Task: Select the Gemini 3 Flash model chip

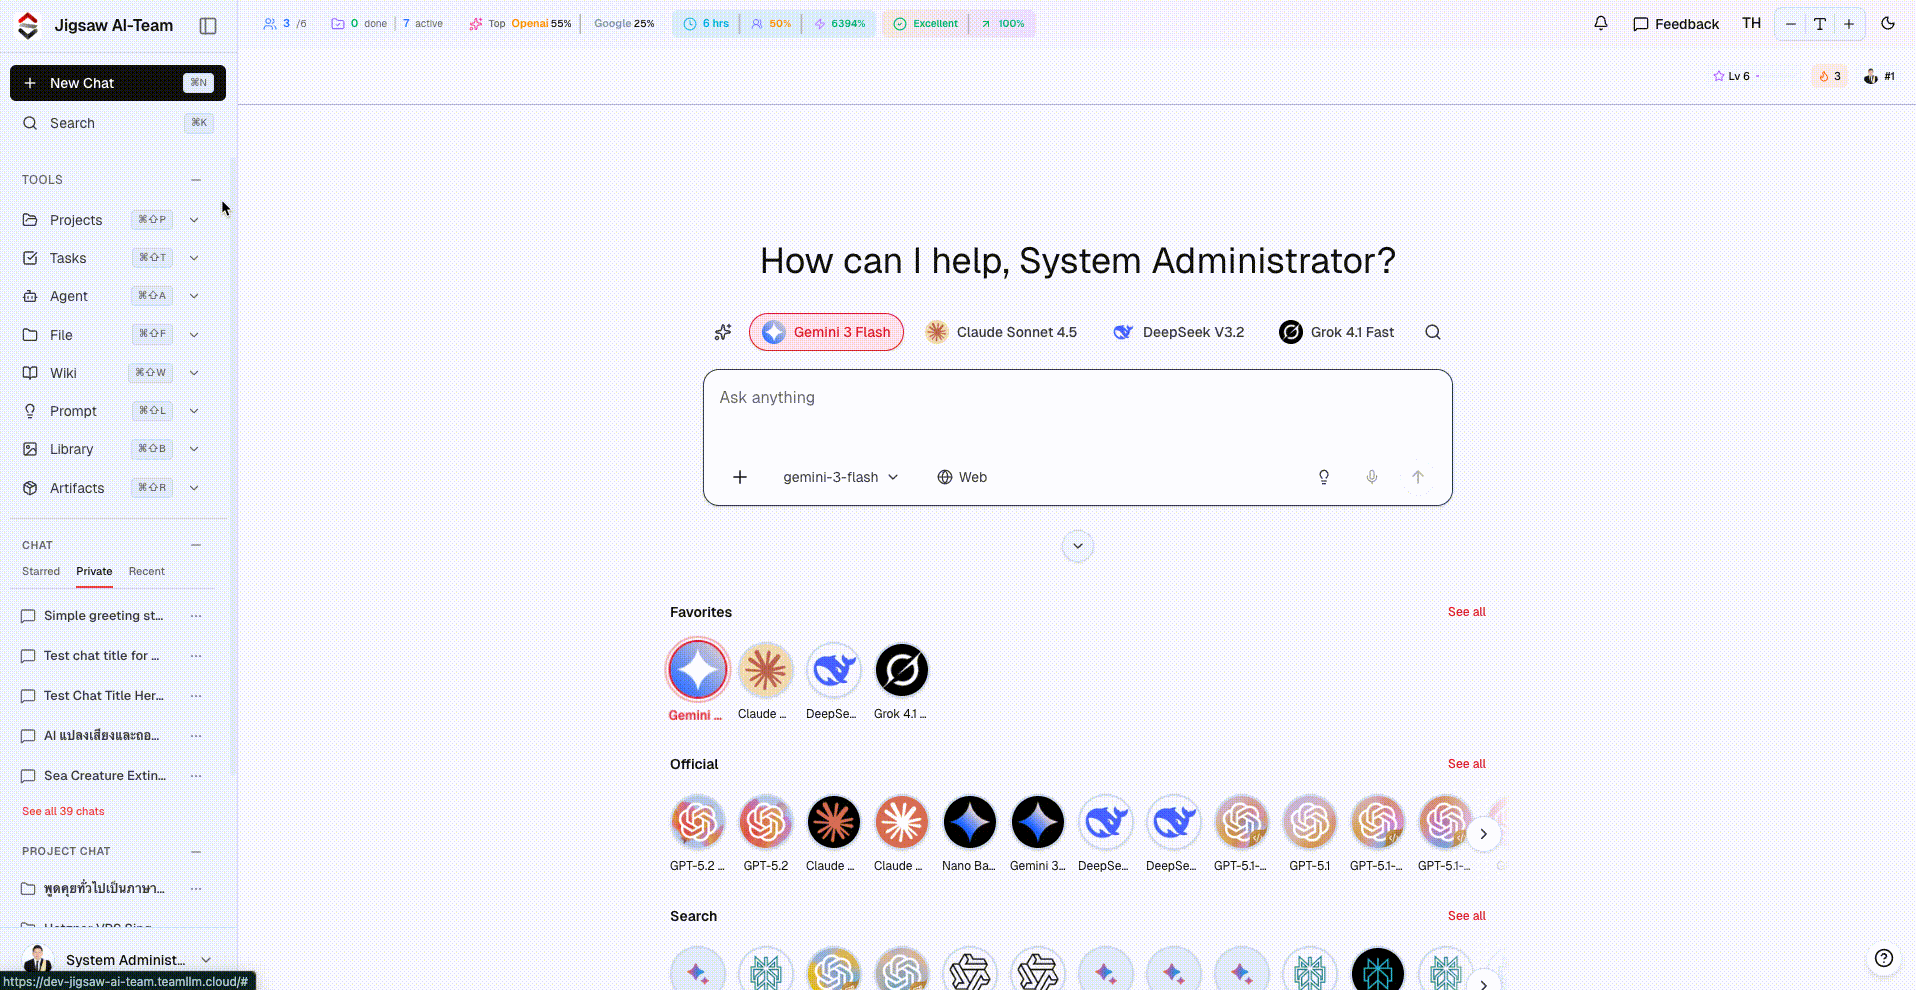Action: [x=826, y=332]
